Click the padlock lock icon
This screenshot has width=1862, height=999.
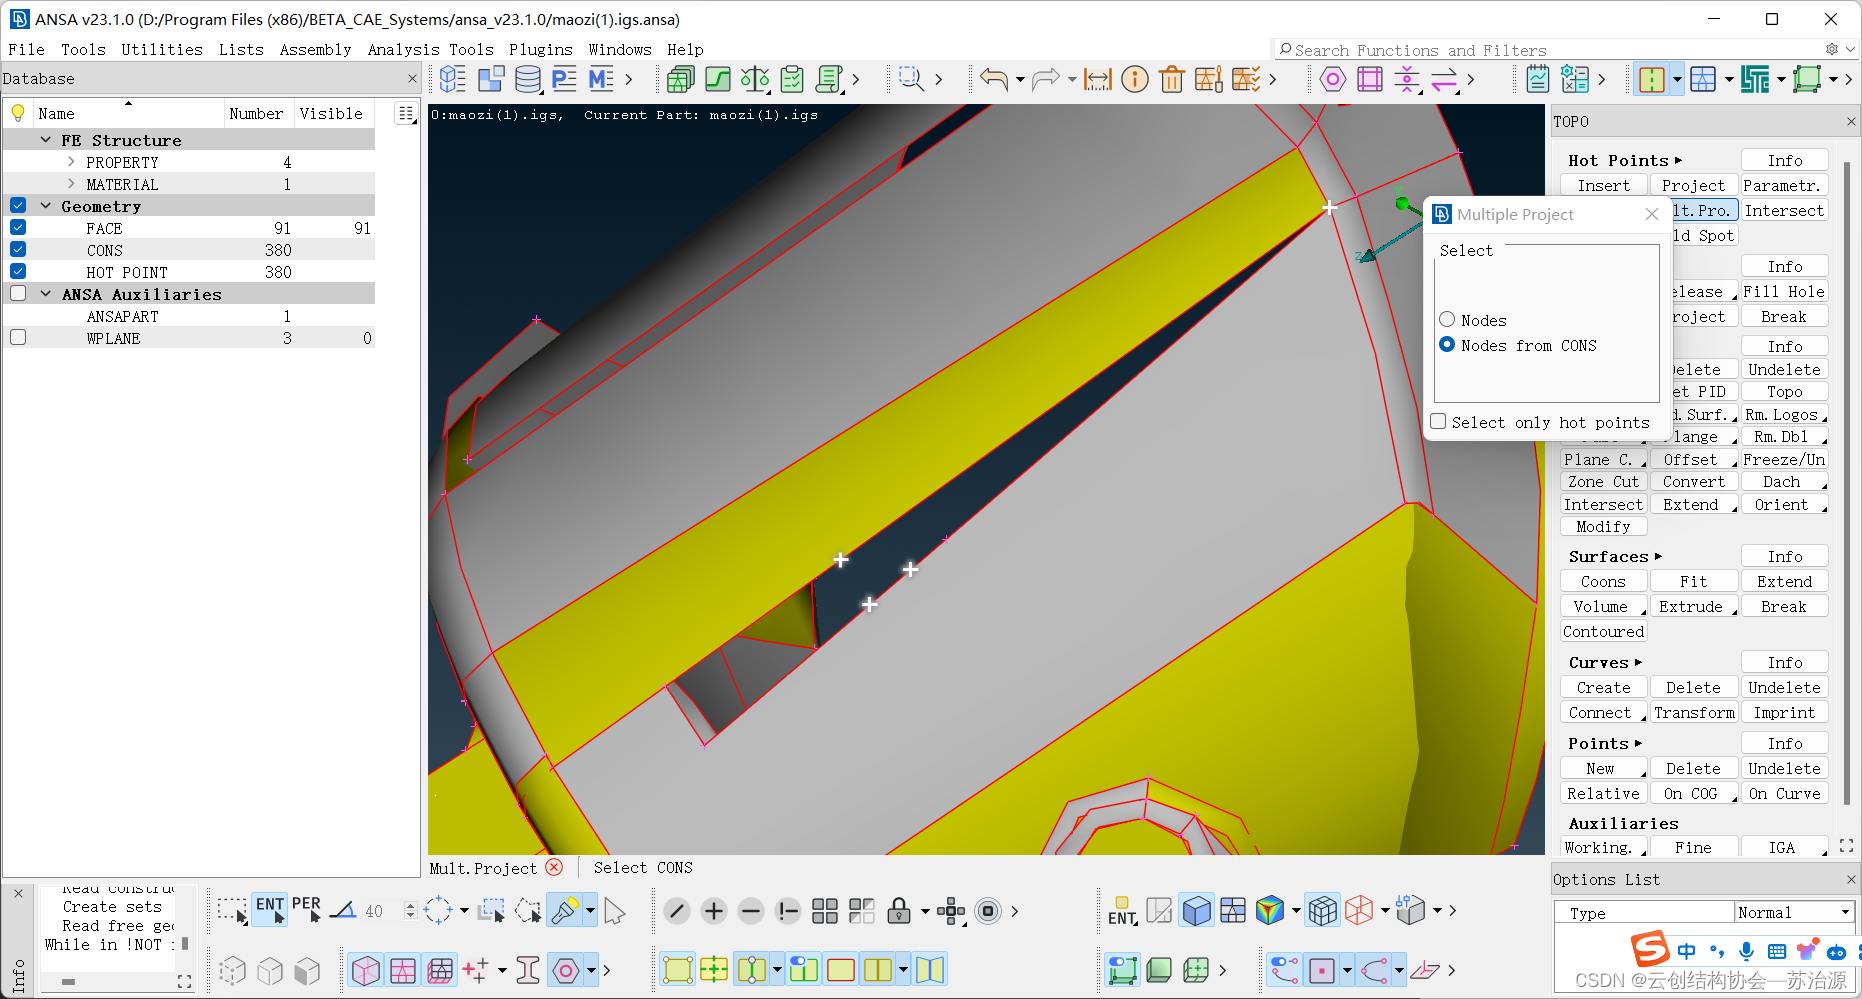898,911
